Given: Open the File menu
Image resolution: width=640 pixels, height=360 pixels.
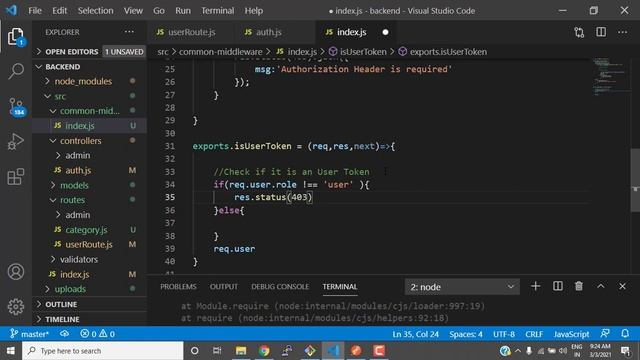Looking at the screenshot, I should (x=35, y=11).
